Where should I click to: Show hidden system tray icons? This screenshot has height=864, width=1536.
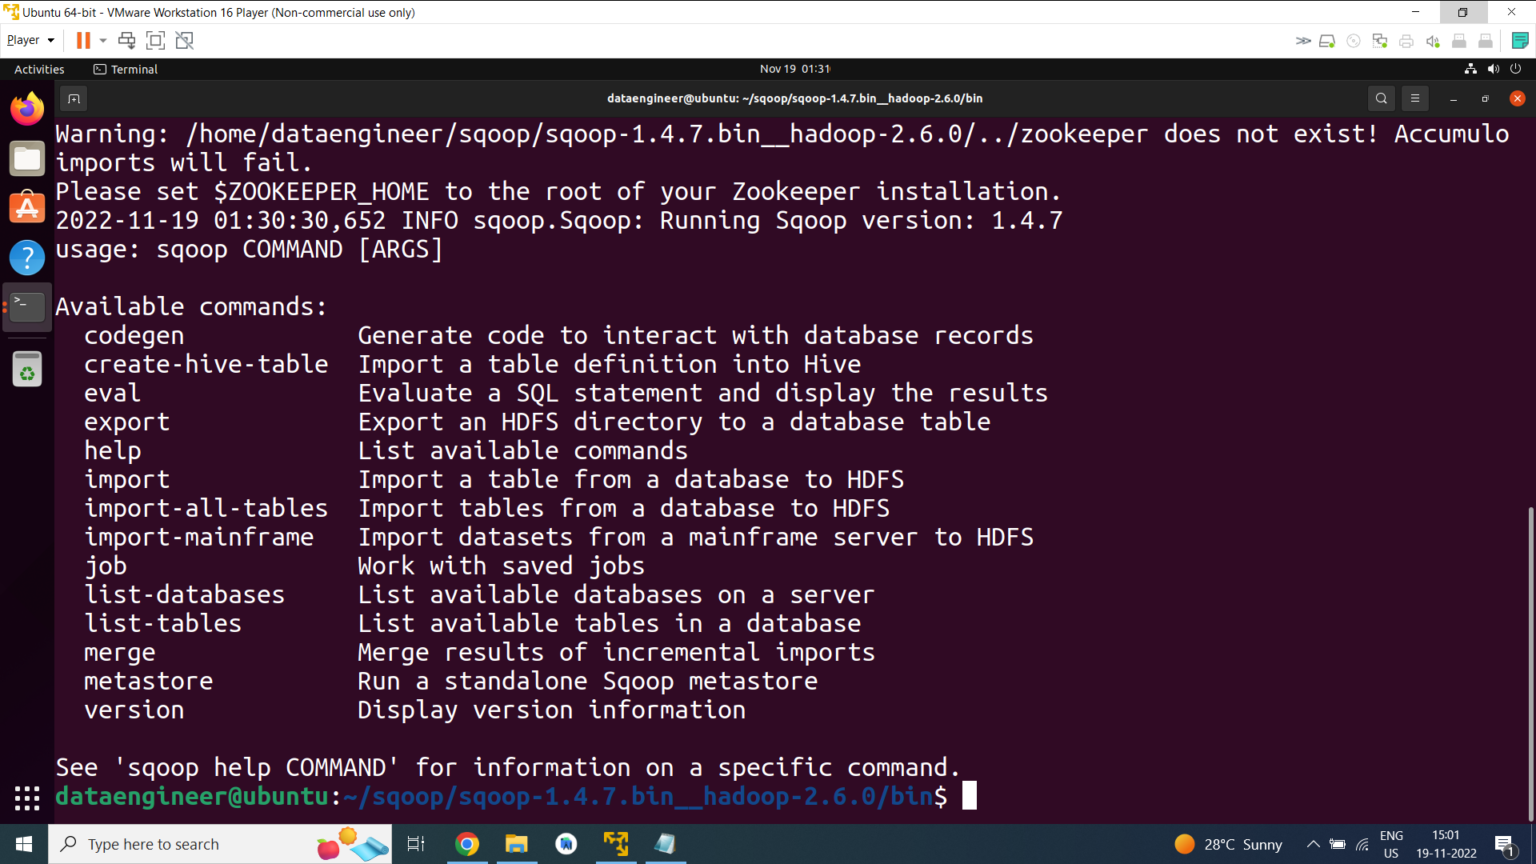1313,845
